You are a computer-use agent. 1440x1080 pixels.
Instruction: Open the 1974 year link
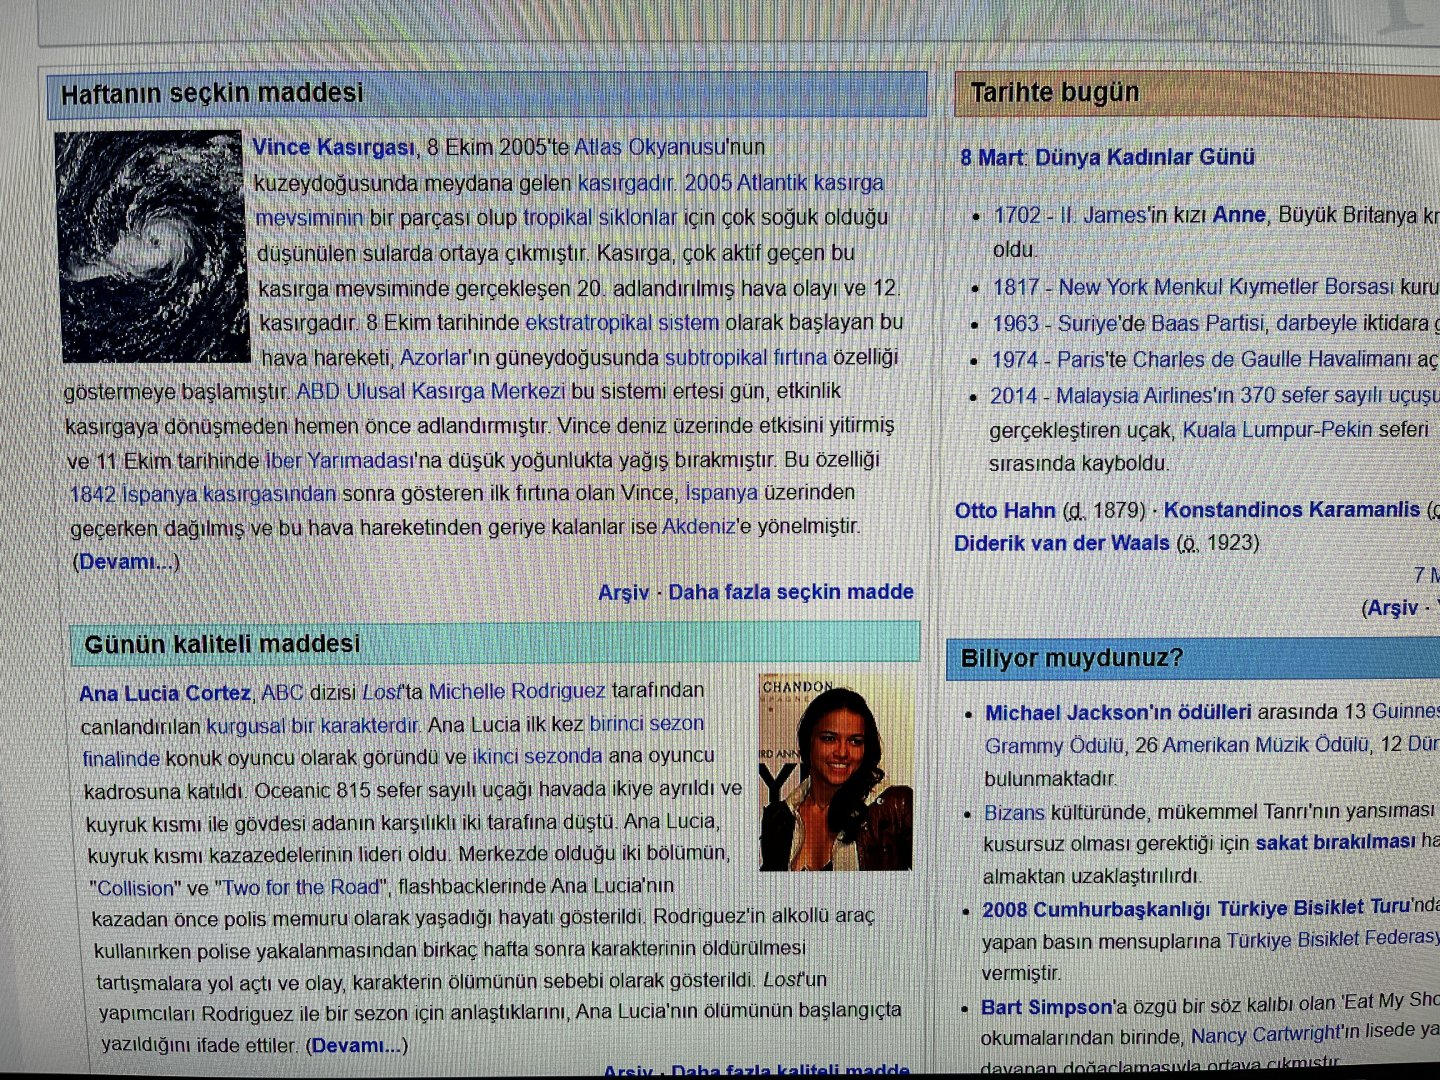click(x=1015, y=360)
